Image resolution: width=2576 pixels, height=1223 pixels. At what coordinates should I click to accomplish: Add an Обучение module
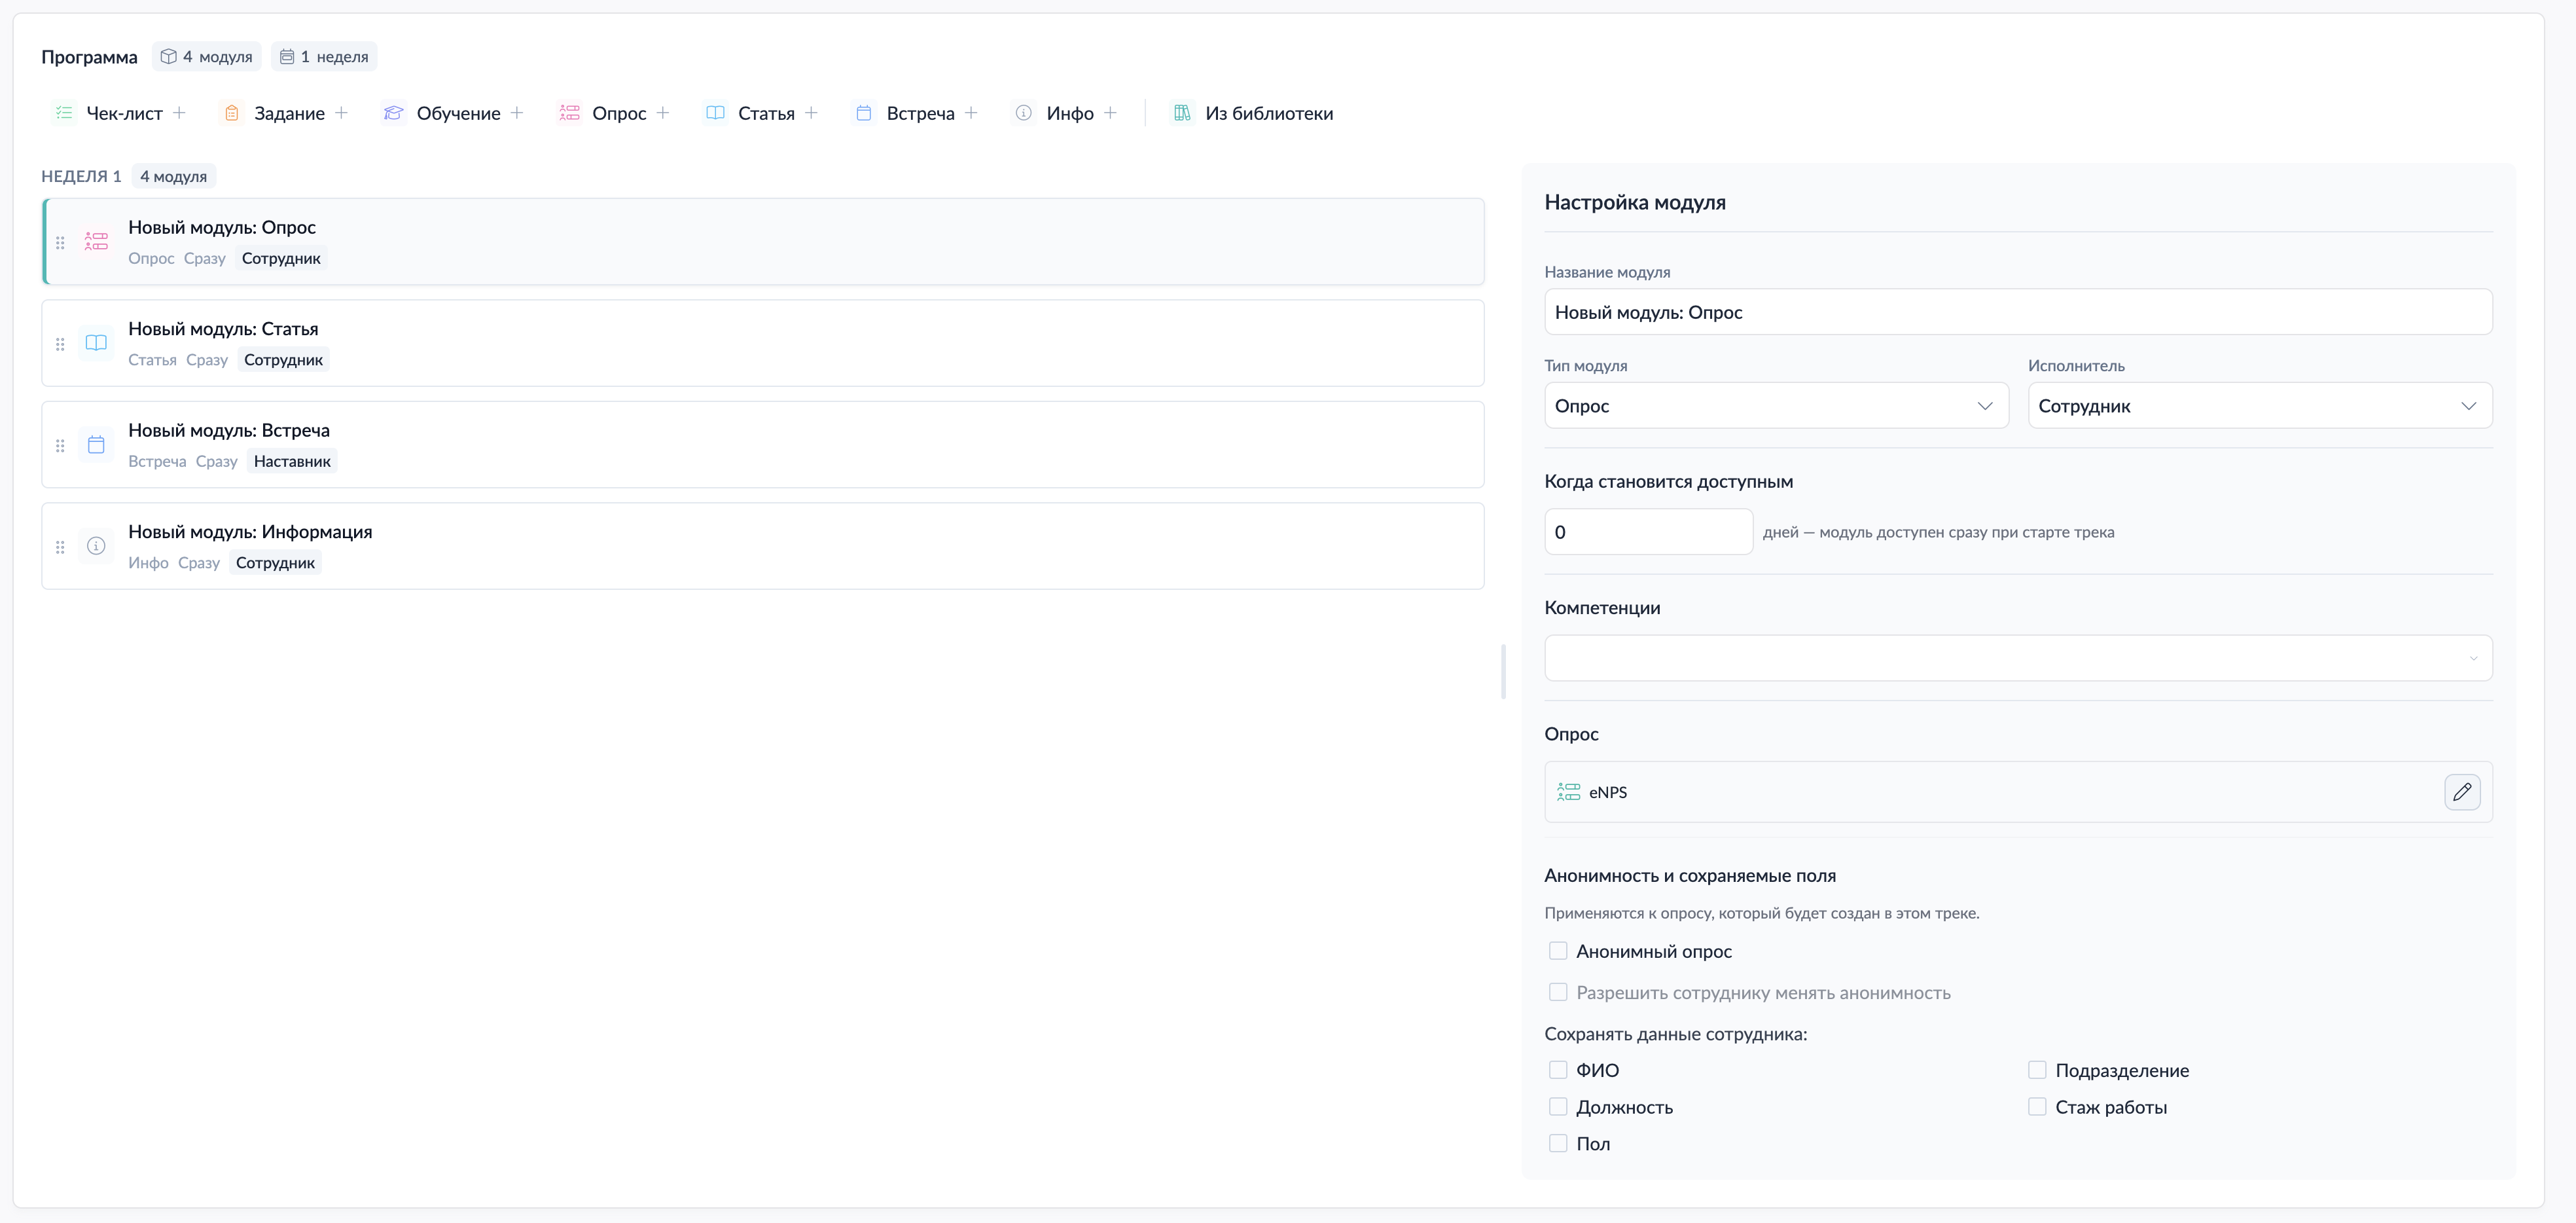point(454,113)
